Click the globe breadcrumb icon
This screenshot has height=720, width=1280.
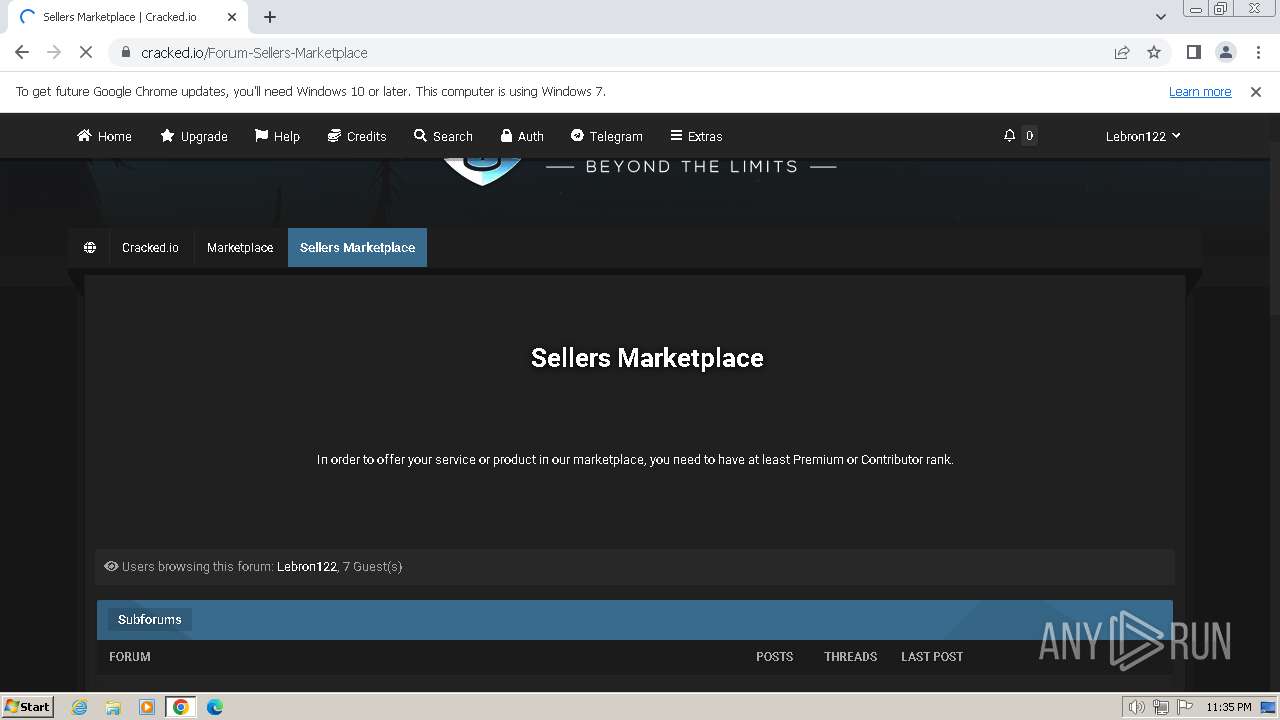pos(90,247)
